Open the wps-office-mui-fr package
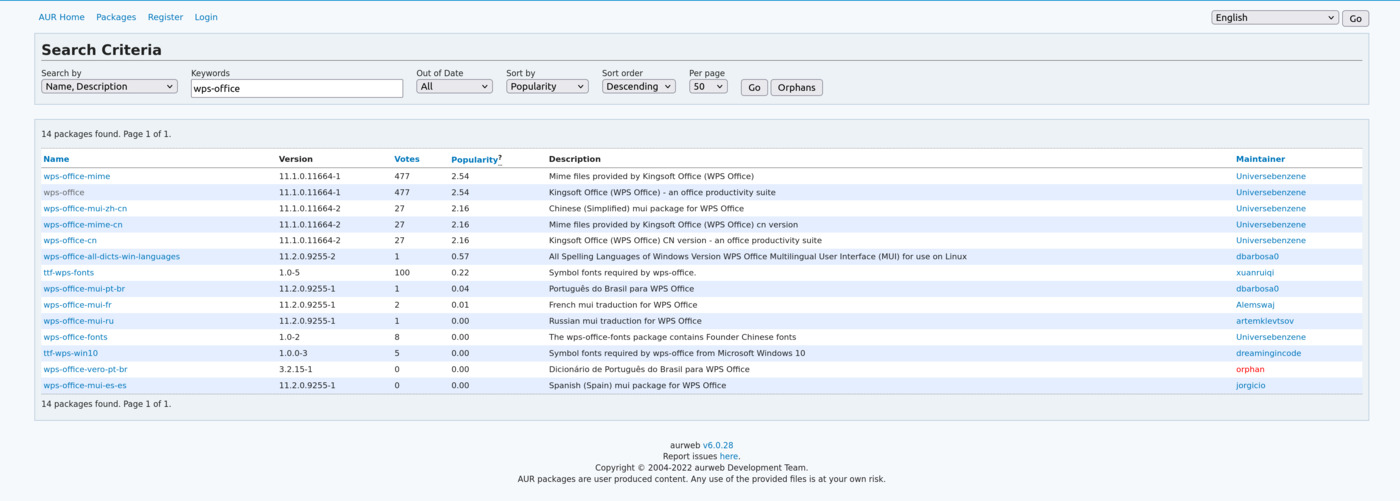Image resolution: width=1400 pixels, height=501 pixels. (77, 305)
